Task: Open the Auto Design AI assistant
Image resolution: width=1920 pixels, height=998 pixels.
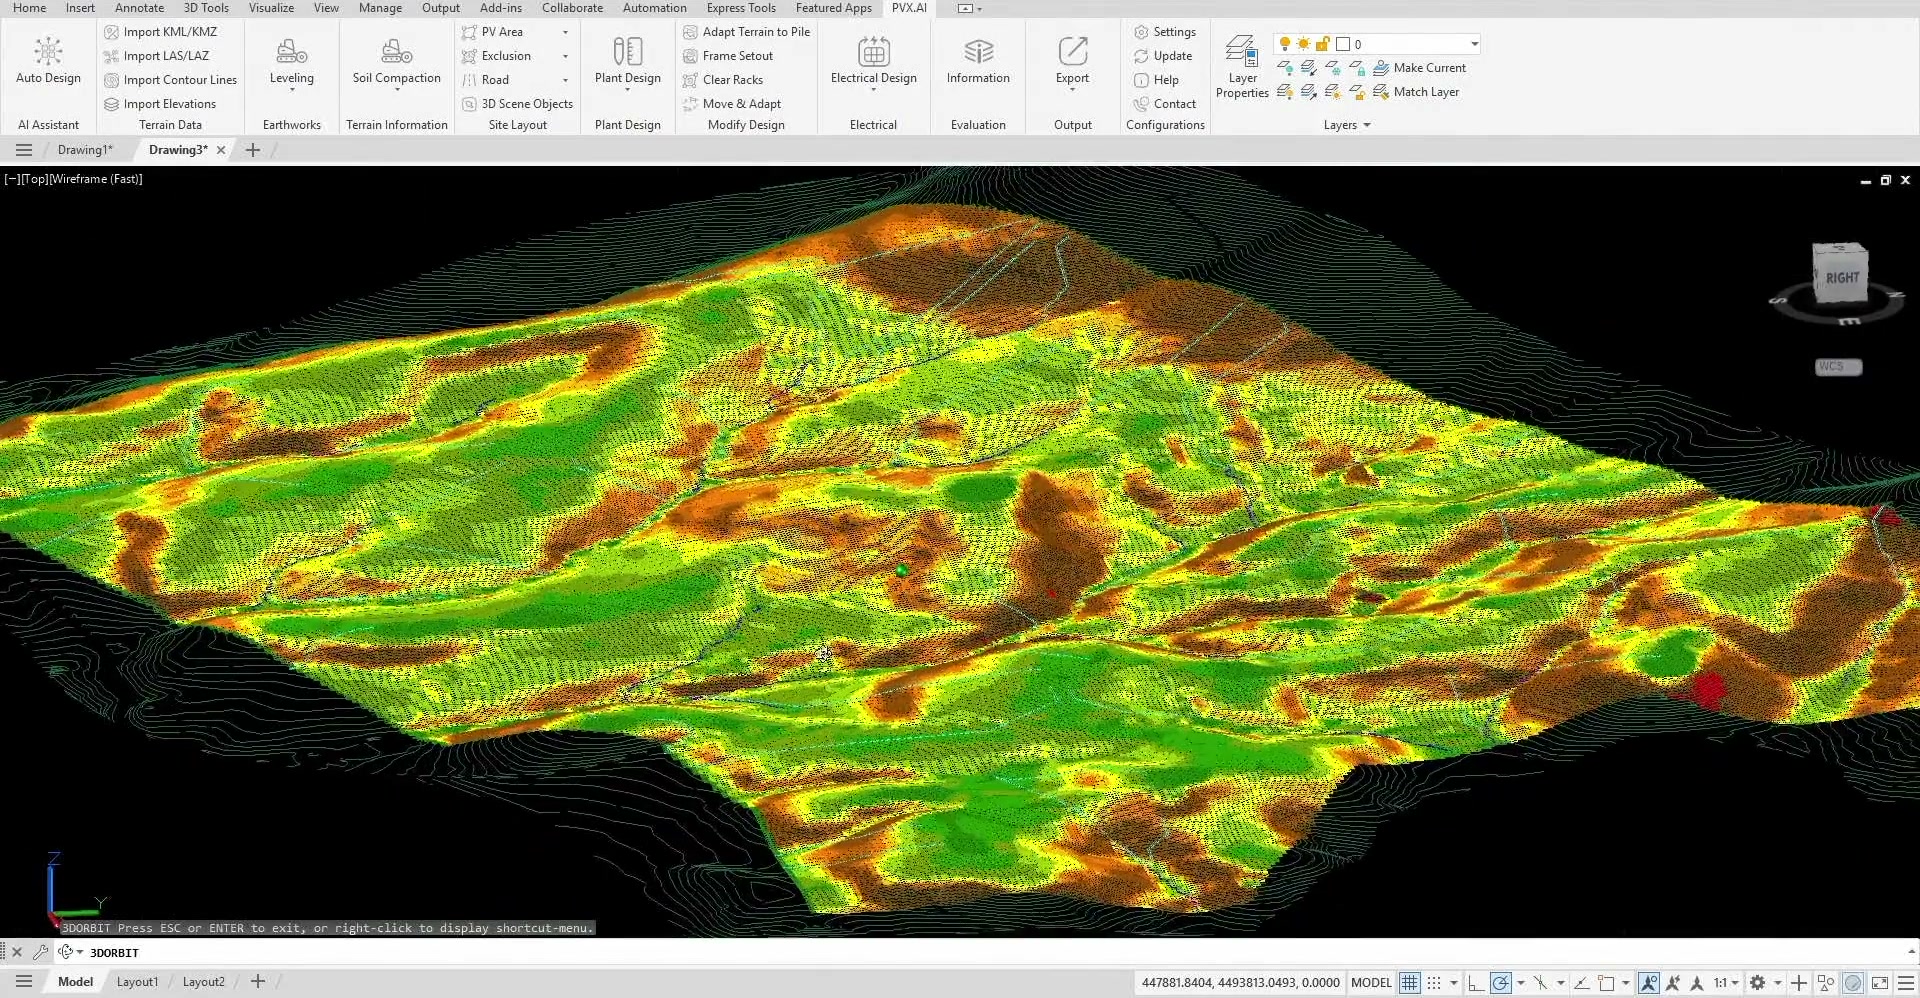Action: 48,60
